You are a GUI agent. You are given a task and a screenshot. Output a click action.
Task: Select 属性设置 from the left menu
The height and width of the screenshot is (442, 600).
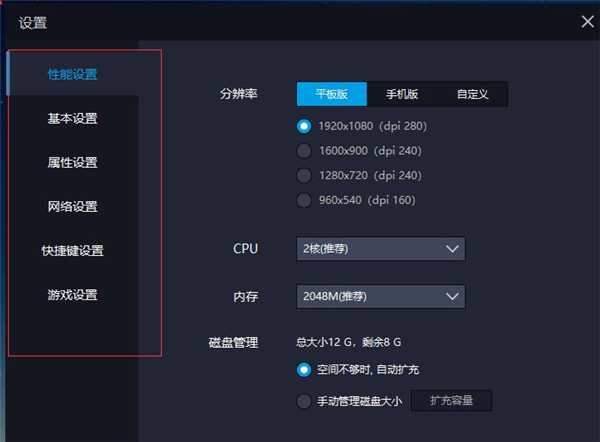[73, 163]
